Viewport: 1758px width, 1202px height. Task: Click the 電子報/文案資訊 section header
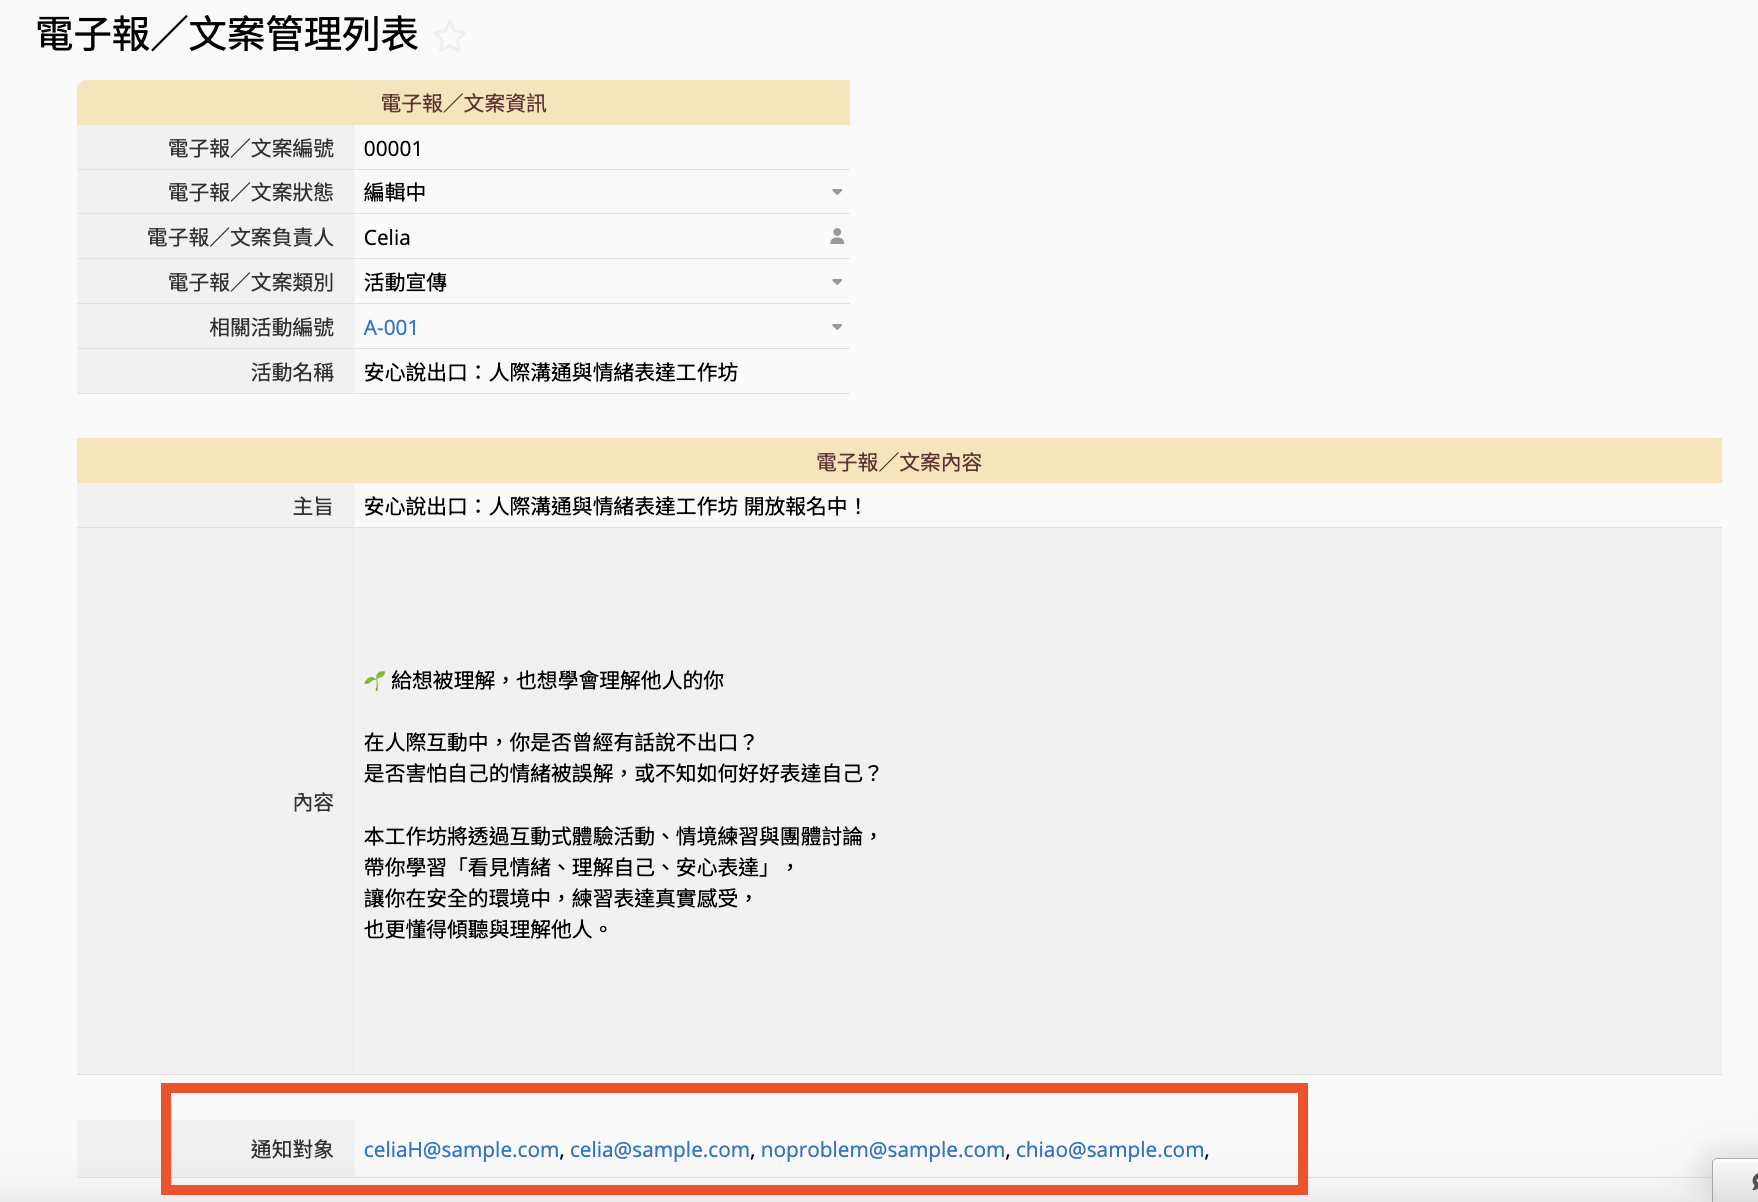[463, 103]
